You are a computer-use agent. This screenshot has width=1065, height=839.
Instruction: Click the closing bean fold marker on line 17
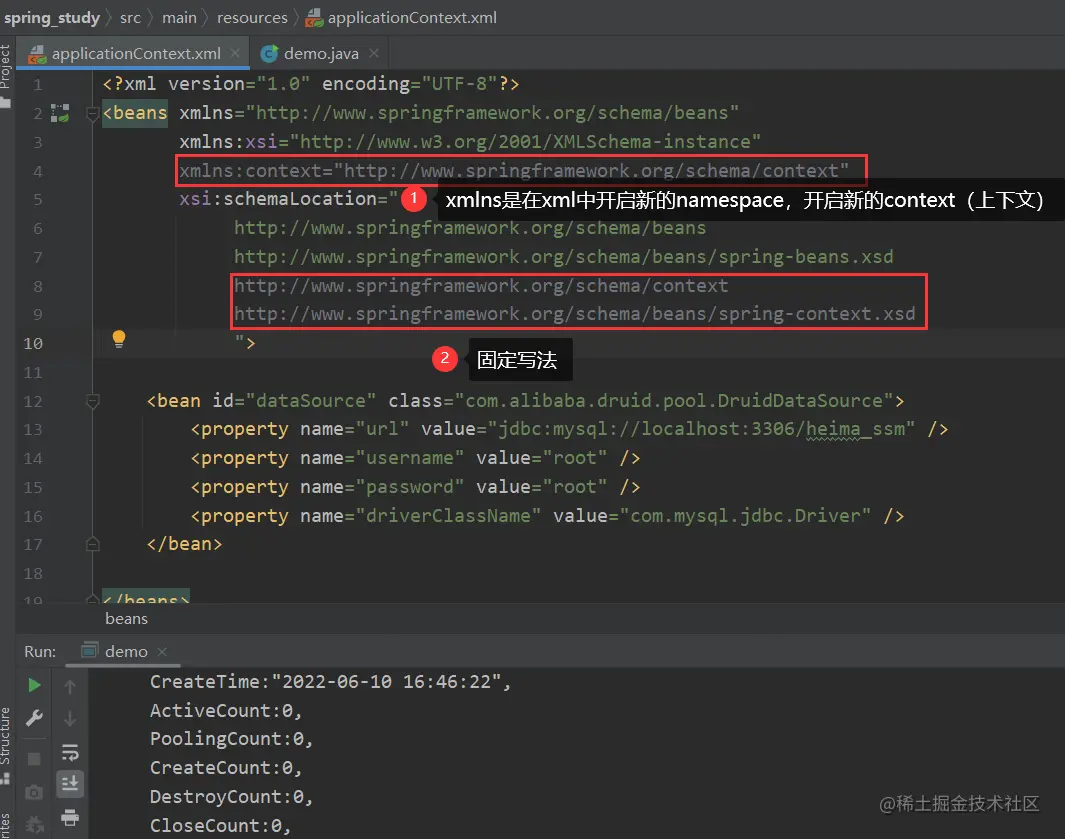coord(93,544)
